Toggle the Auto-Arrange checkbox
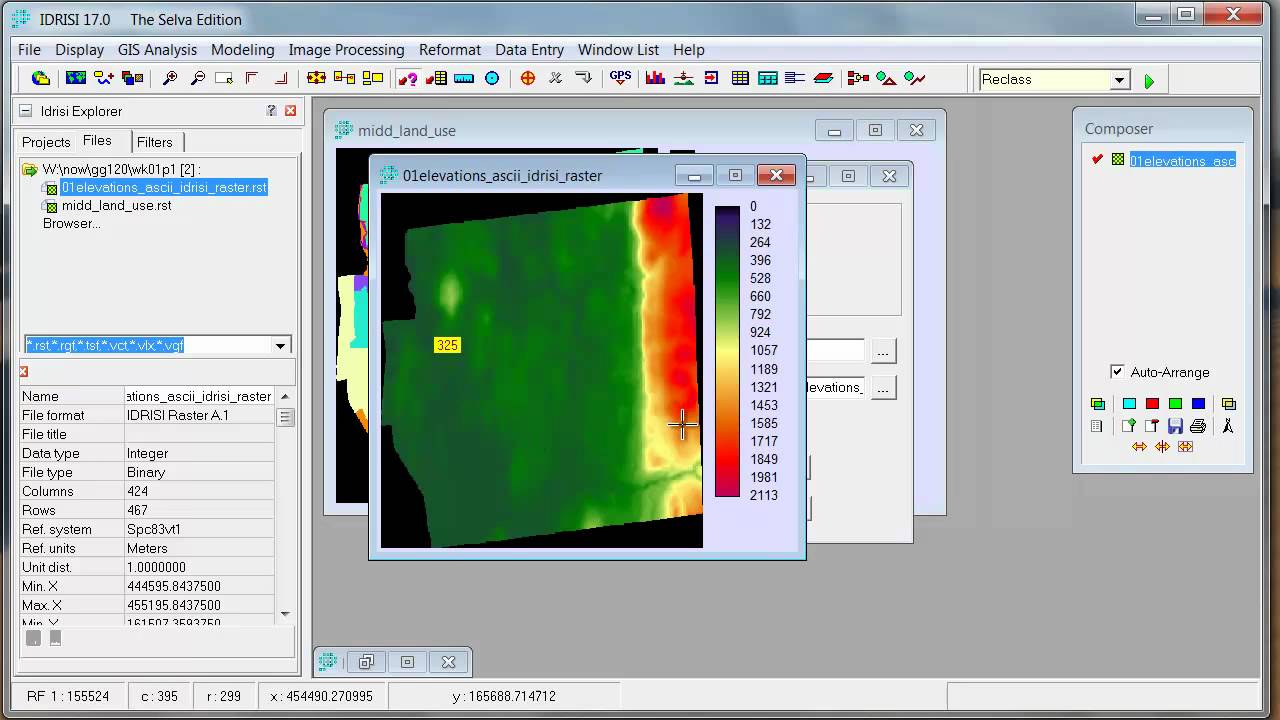The height and width of the screenshot is (720, 1280). (1117, 372)
